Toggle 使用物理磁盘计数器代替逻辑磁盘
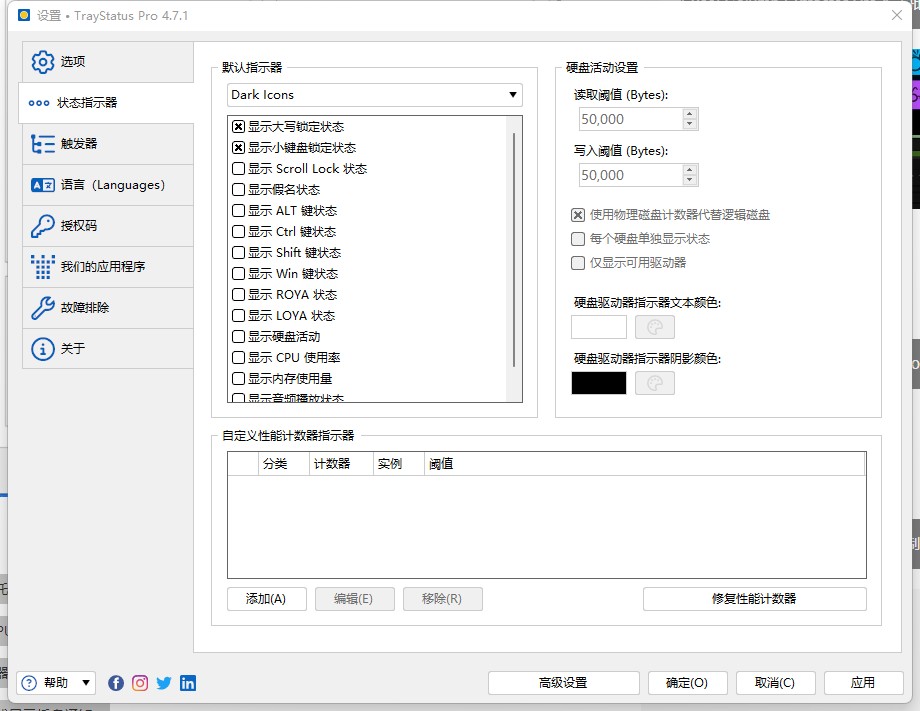 [578, 215]
